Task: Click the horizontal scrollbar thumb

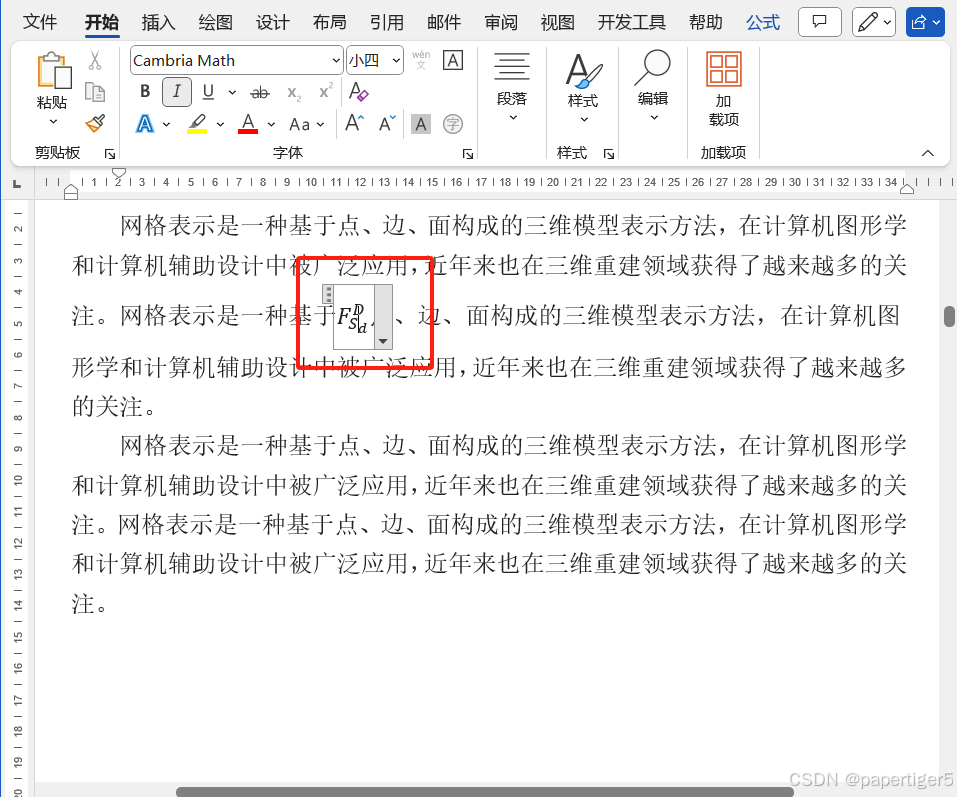Action: coord(485,792)
